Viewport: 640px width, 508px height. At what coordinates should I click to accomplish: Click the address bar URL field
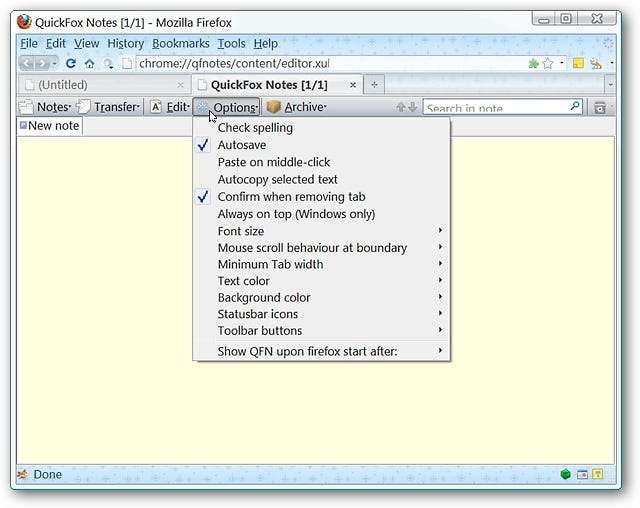tap(331, 63)
